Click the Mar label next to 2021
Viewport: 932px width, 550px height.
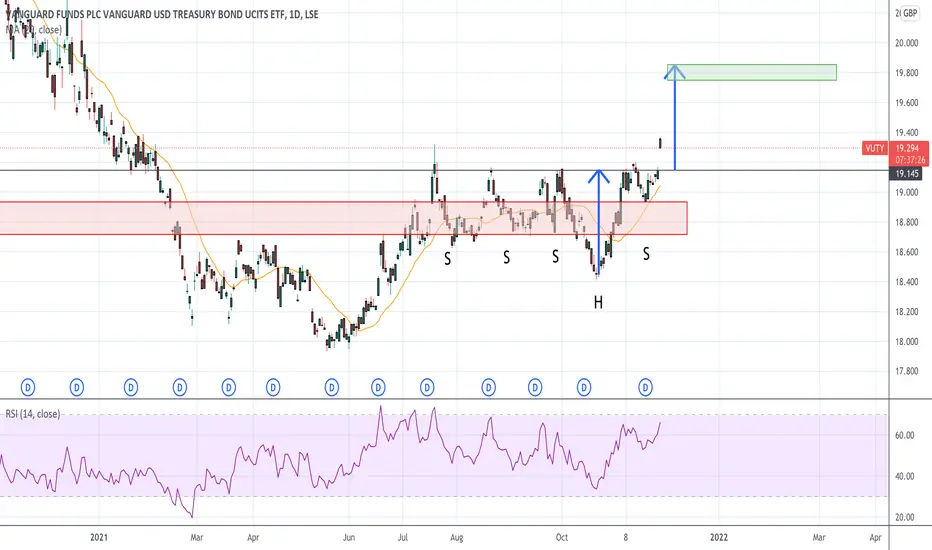[197, 538]
